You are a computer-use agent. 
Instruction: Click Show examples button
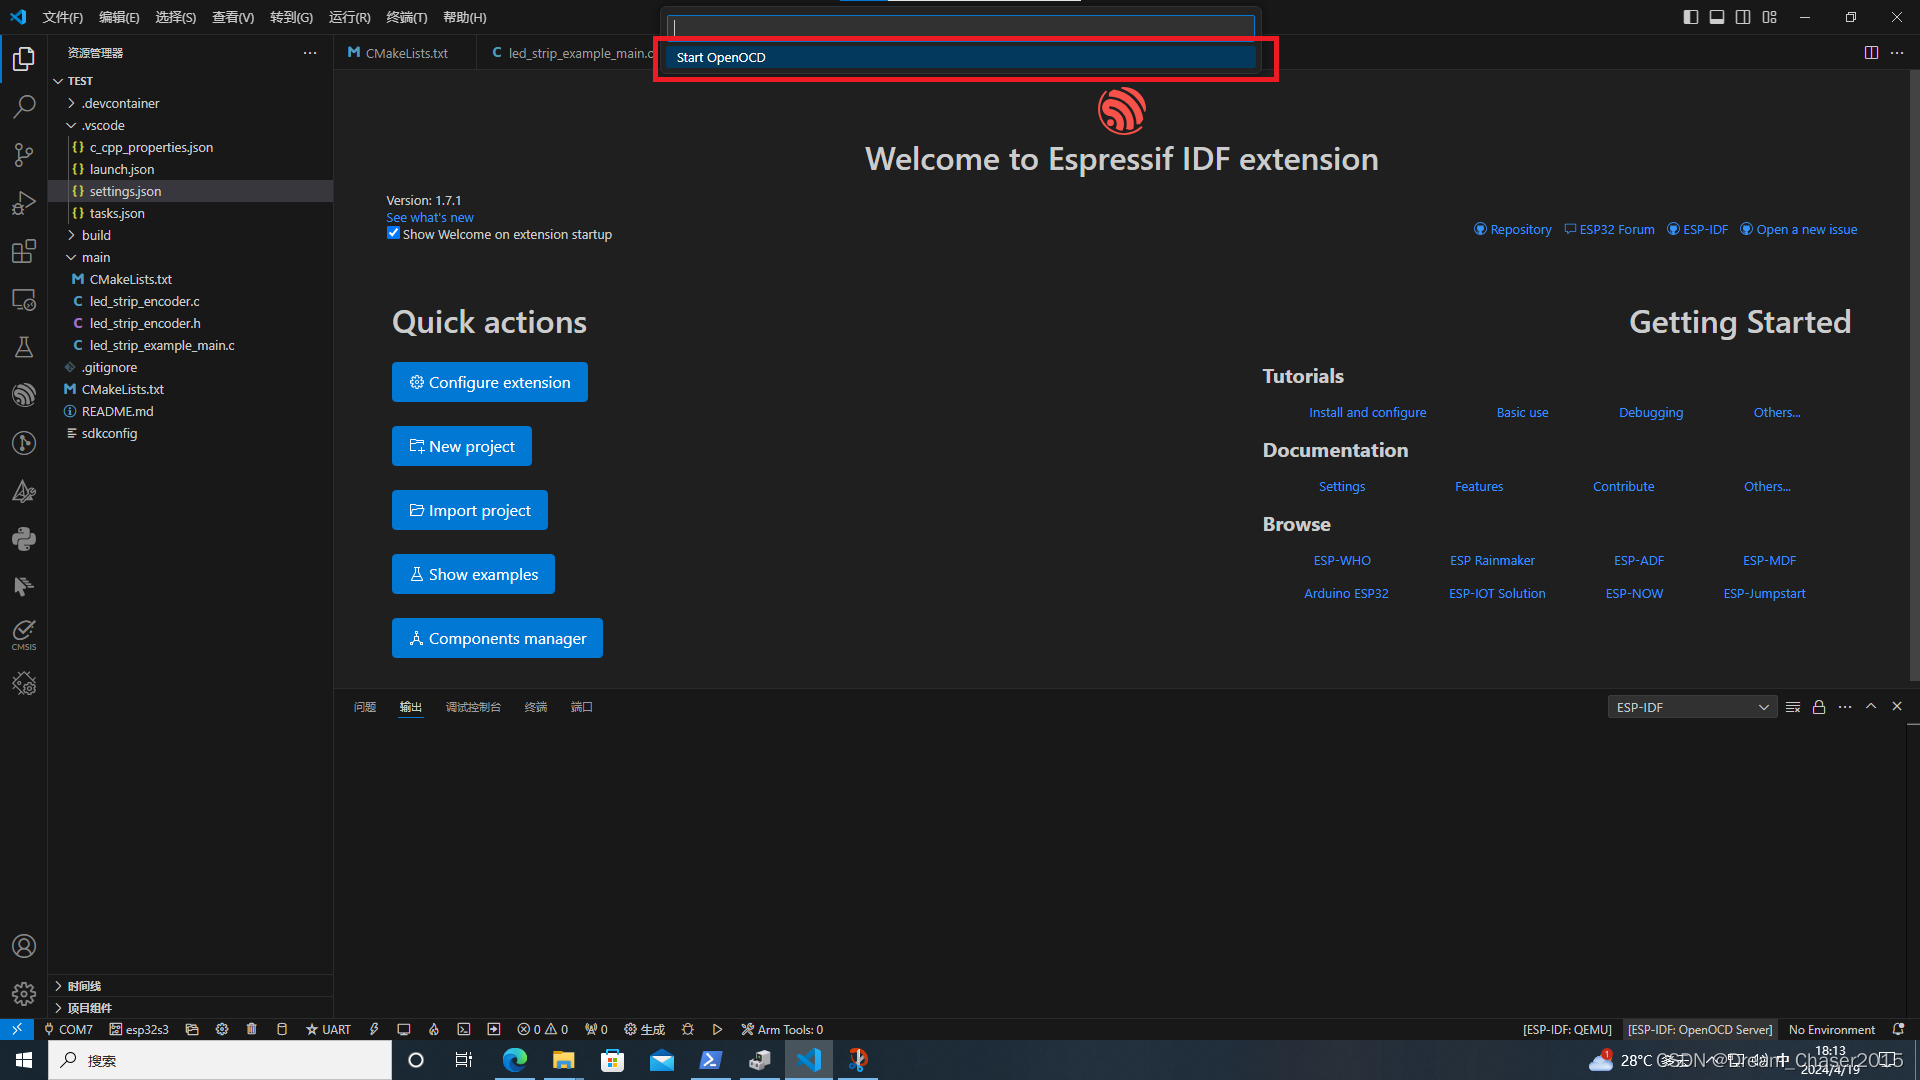coord(473,574)
